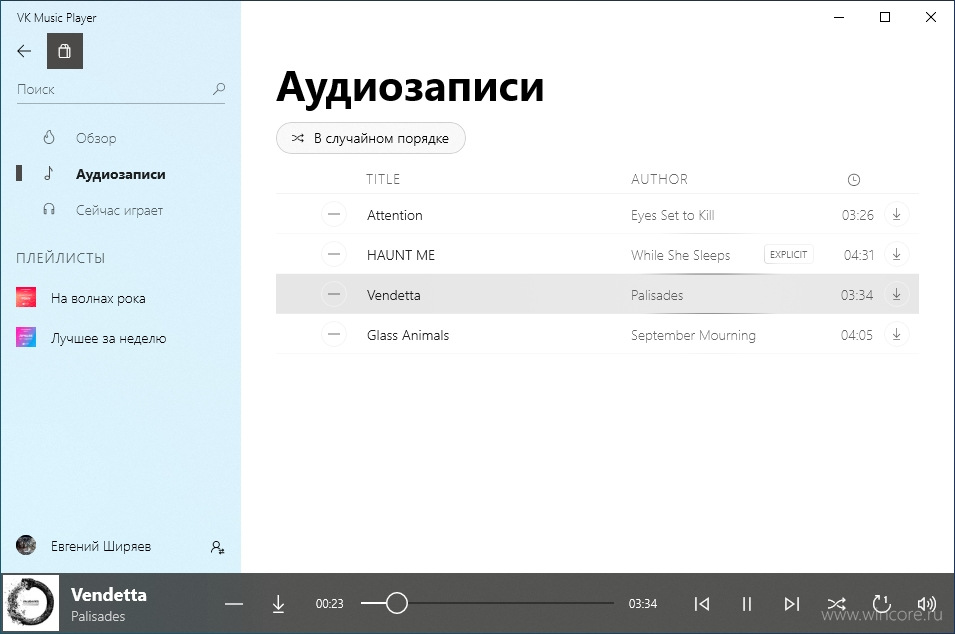Click duration 04:05 of Glass Animals
Viewport: 955px width, 634px height.
click(856, 335)
